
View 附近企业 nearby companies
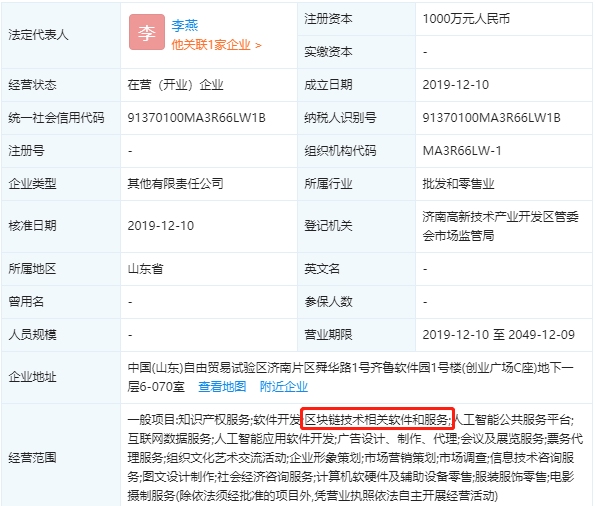(283, 386)
